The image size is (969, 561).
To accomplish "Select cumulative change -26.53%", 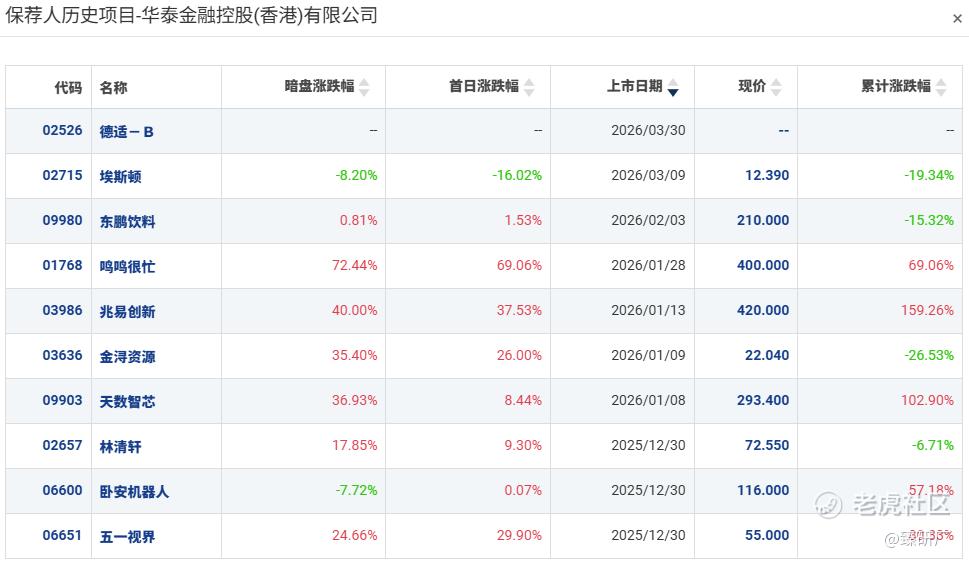I will [929, 356].
